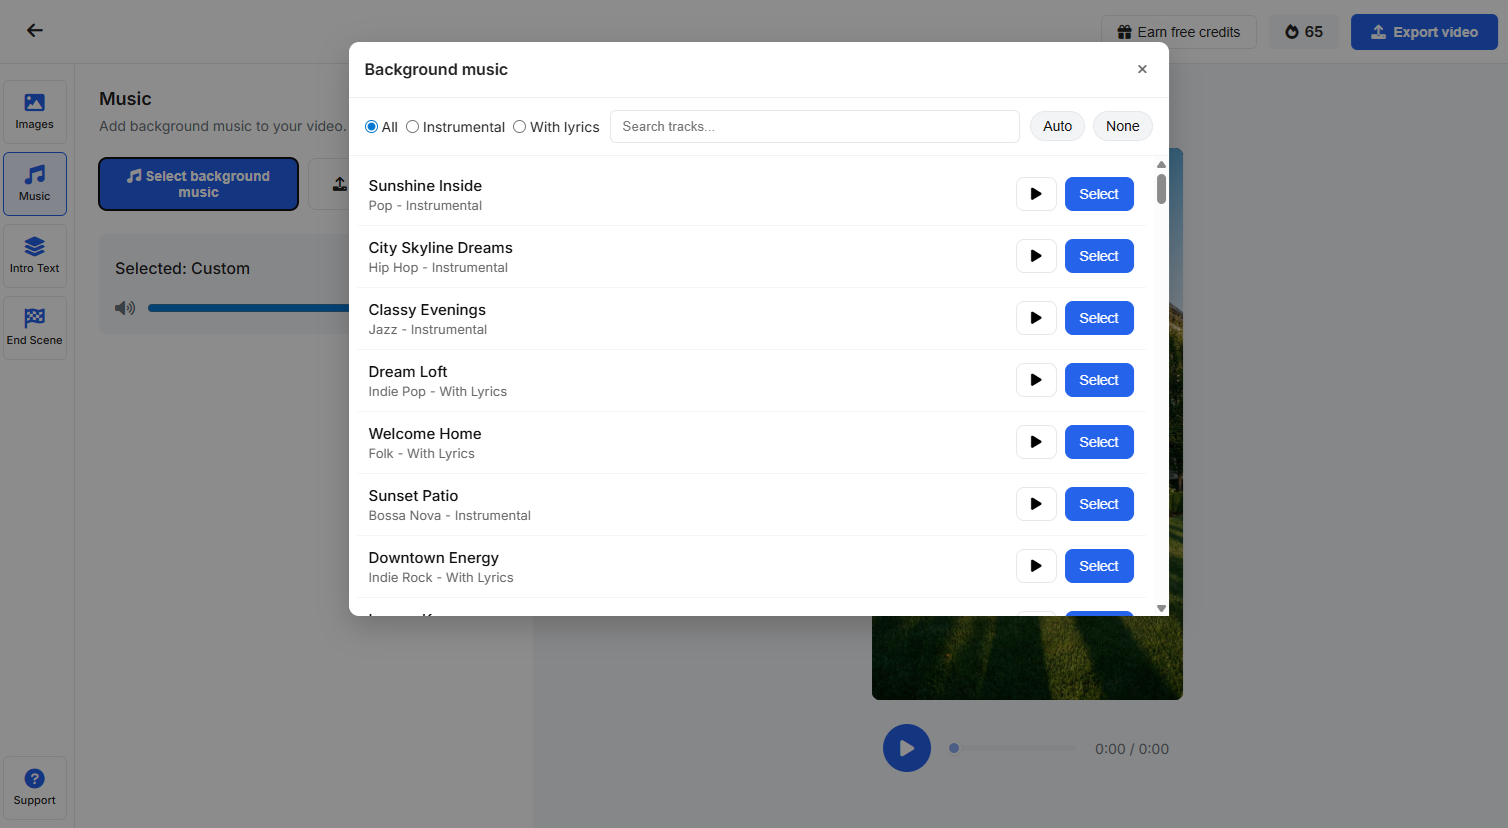Go back using the arrow icon
Screen dimensions: 1508x828
pos(34,30)
